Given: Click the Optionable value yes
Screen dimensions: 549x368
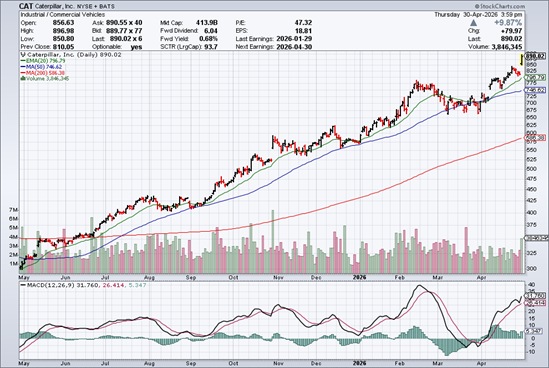Looking at the screenshot, I should coord(136,47).
